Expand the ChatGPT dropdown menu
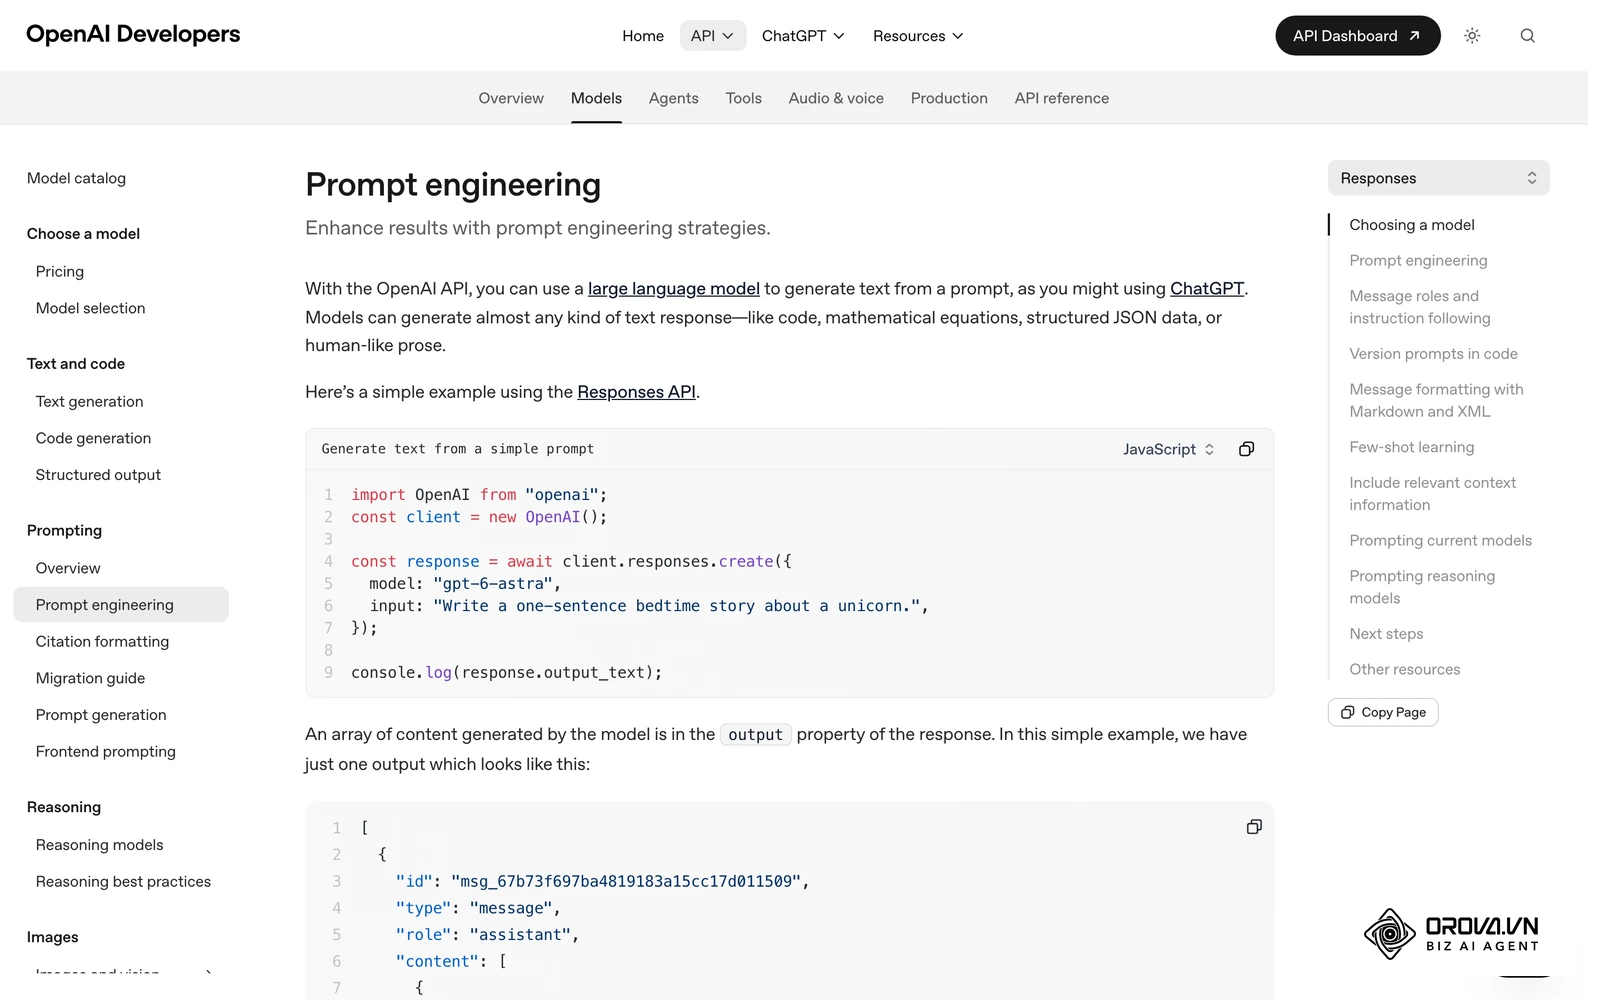 tap(803, 36)
